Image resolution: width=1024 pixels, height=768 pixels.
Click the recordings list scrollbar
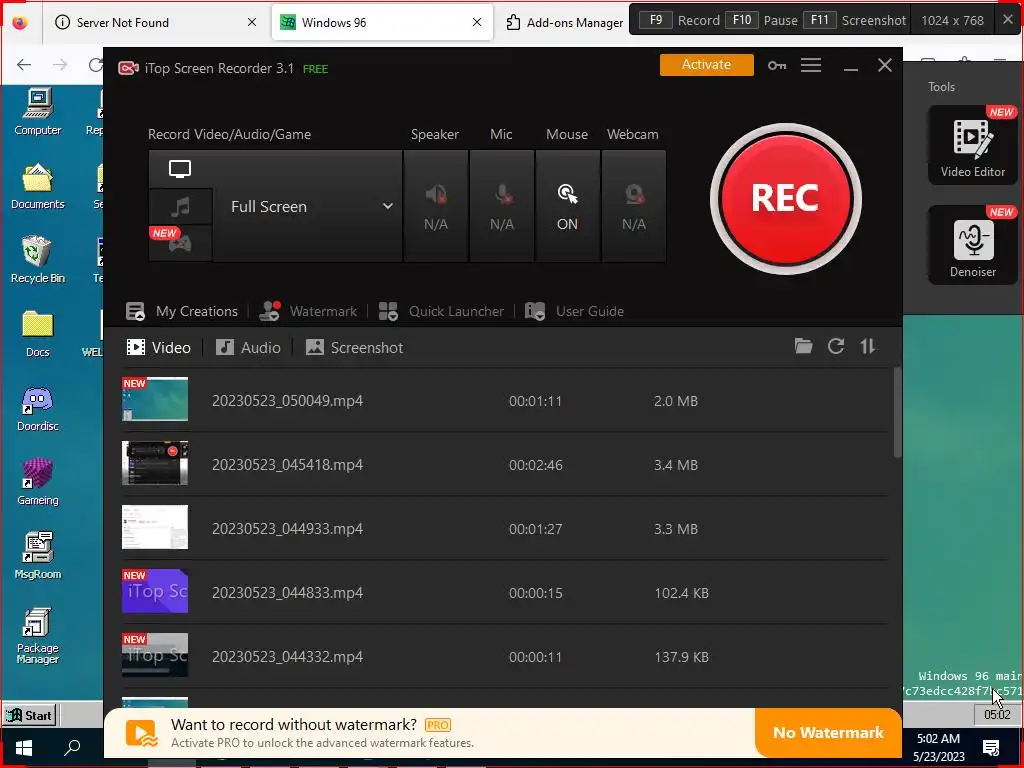tap(897, 412)
